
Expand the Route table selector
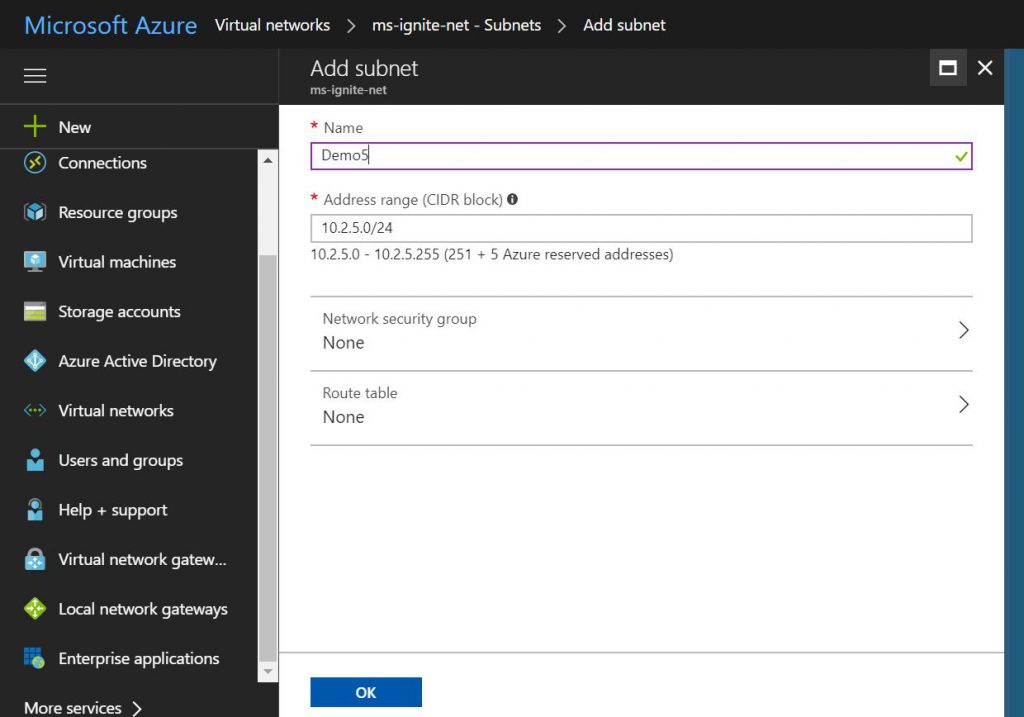[641, 405]
